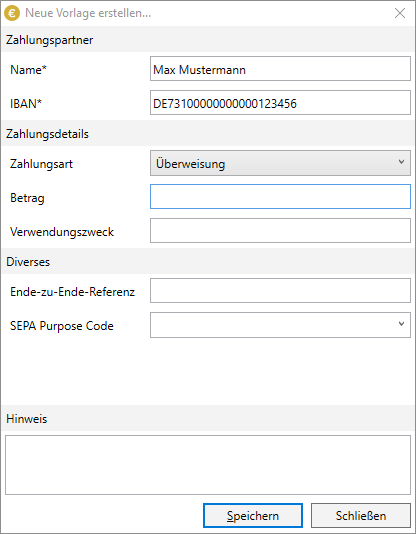Image resolution: width=416 pixels, height=534 pixels.
Task: Click the Schließen button
Action: [361, 515]
